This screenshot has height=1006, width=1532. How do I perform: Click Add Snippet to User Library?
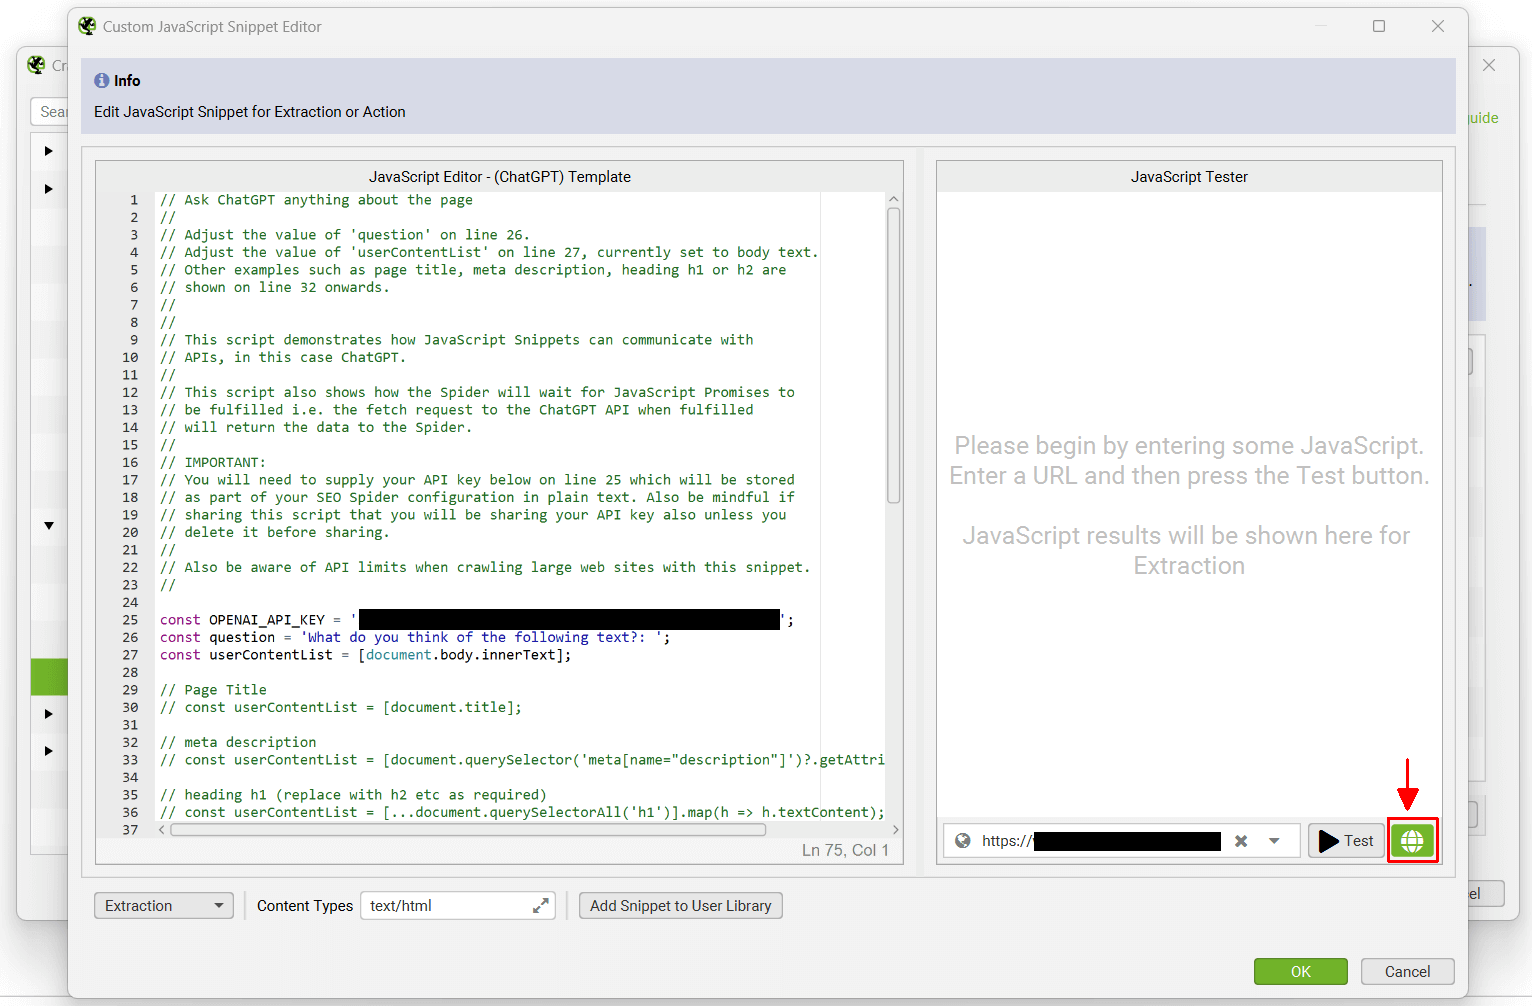tap(681, 906)
